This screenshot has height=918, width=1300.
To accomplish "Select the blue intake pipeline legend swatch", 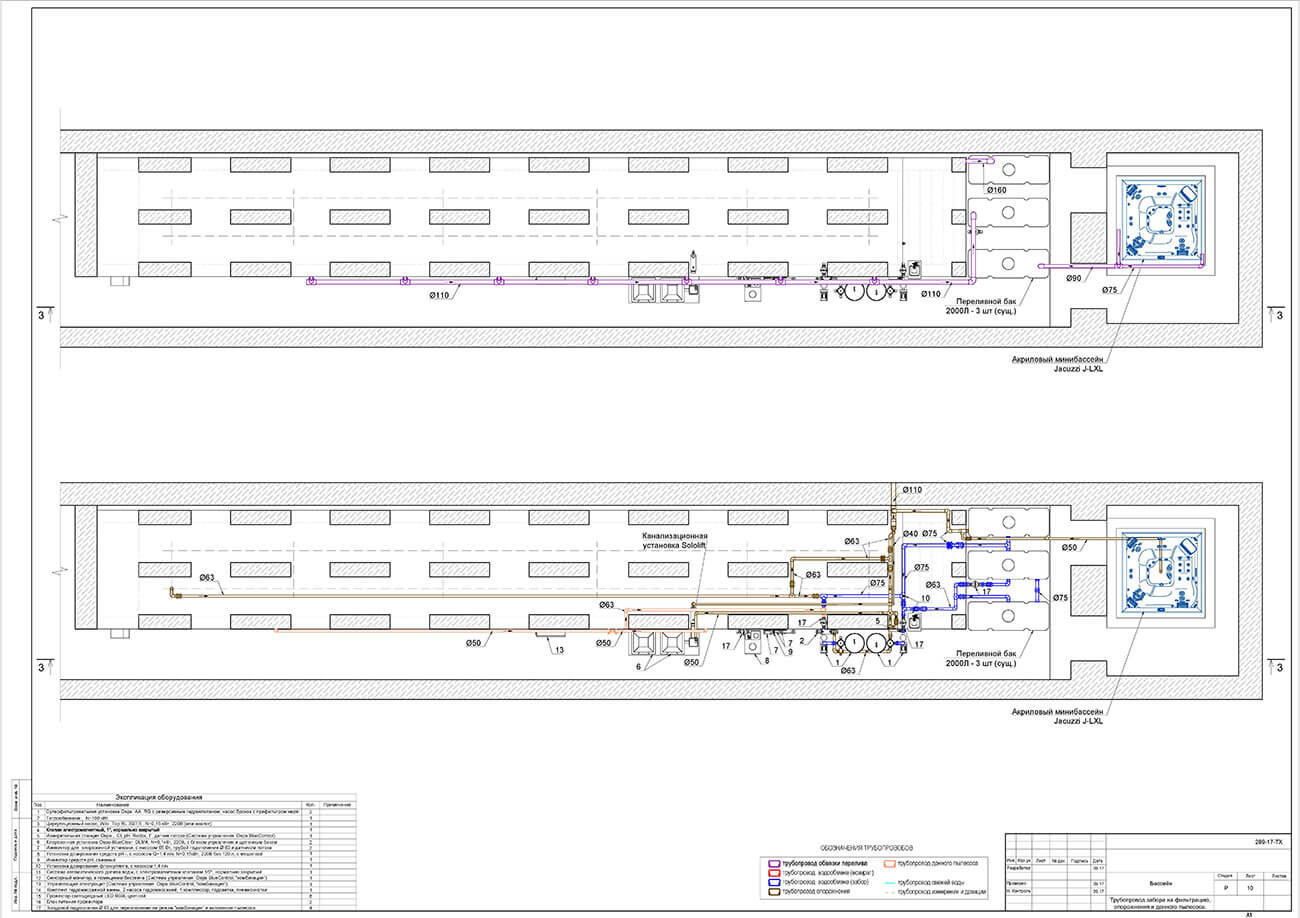I will (773, 882).
